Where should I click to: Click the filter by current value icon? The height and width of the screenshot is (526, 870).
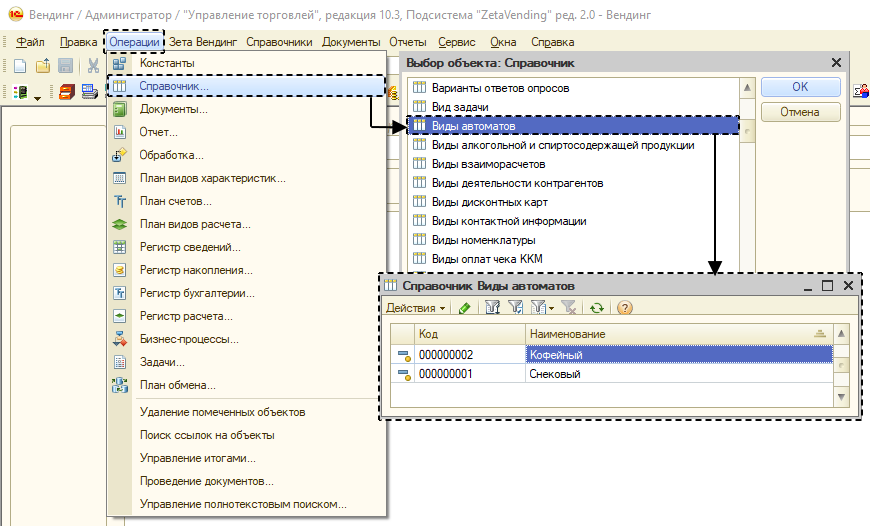point(515,307)
